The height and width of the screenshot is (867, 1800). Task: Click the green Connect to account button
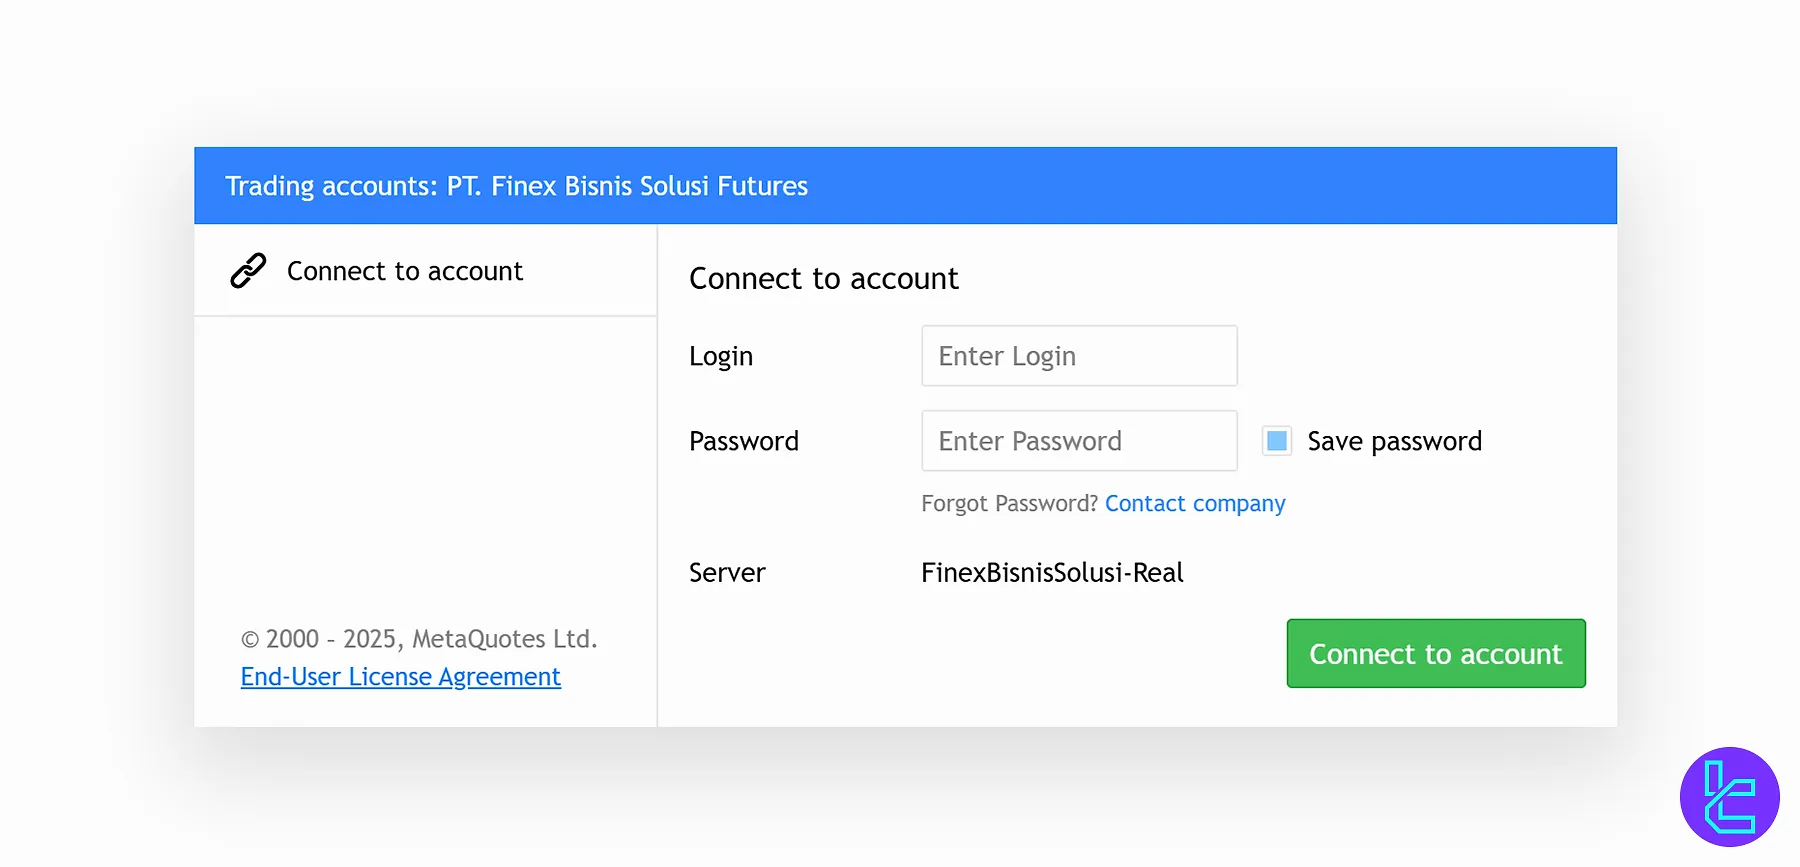click(x=1436, y=653)
